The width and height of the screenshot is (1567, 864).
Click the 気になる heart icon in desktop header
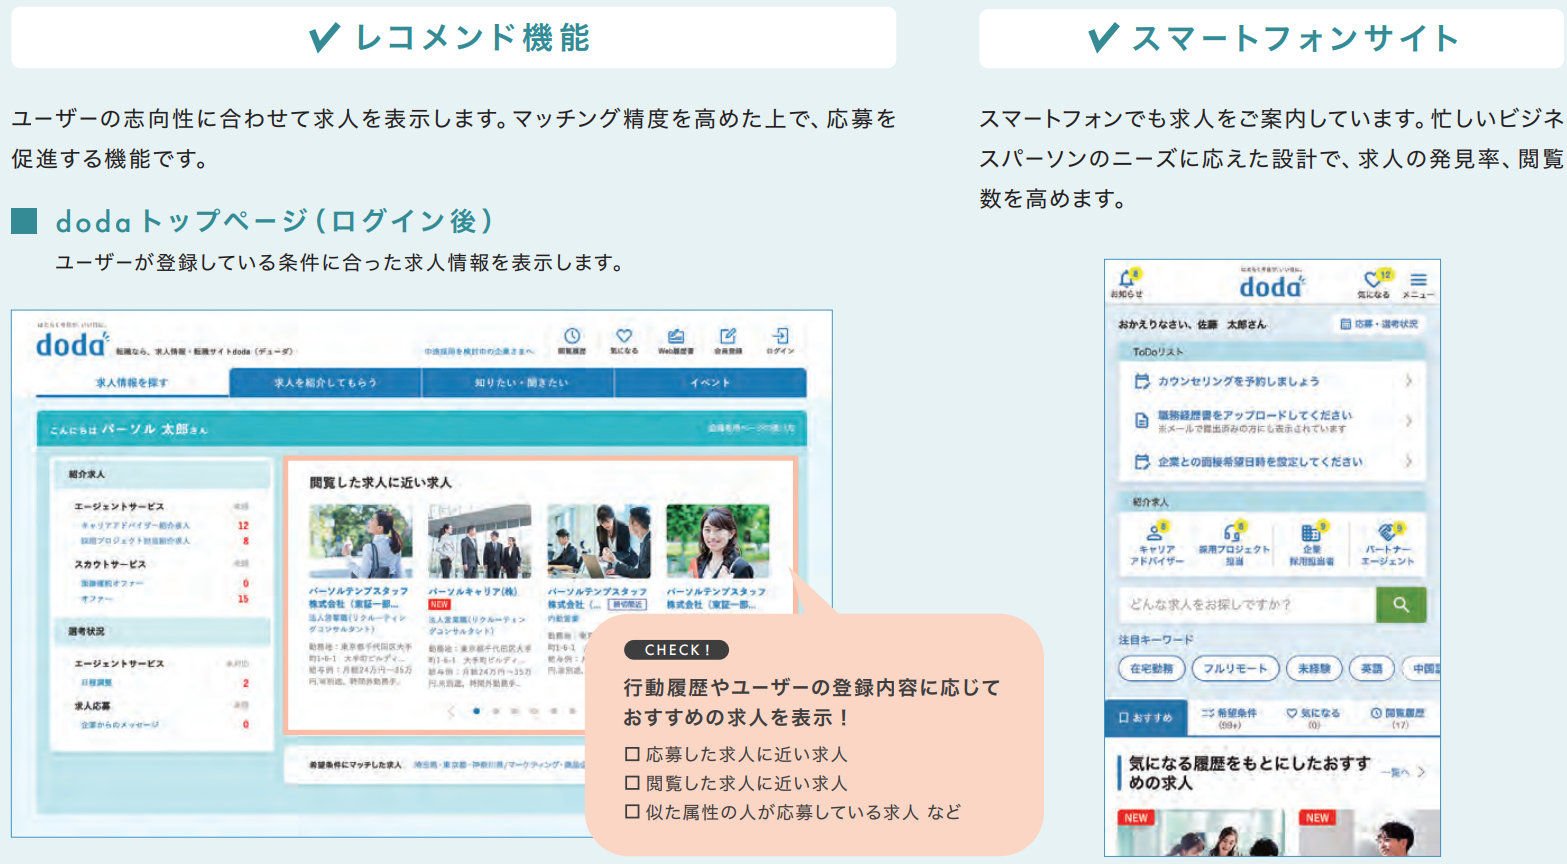pyautogui.click(x=624, y=337)
